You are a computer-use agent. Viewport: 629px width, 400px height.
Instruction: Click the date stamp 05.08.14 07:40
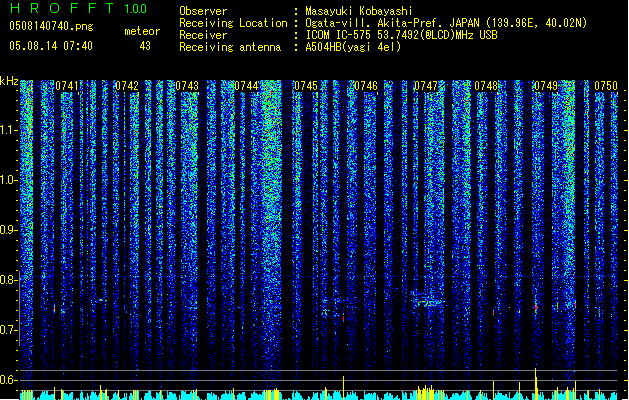[51, 46]
